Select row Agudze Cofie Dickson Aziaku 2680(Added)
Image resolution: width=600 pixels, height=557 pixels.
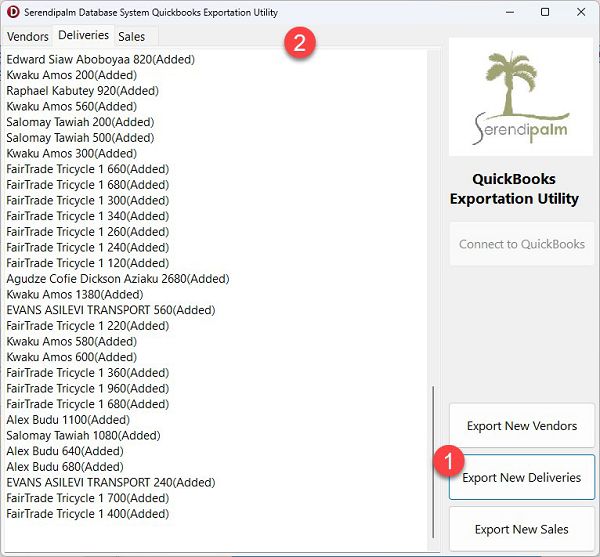tap(118, 279)
